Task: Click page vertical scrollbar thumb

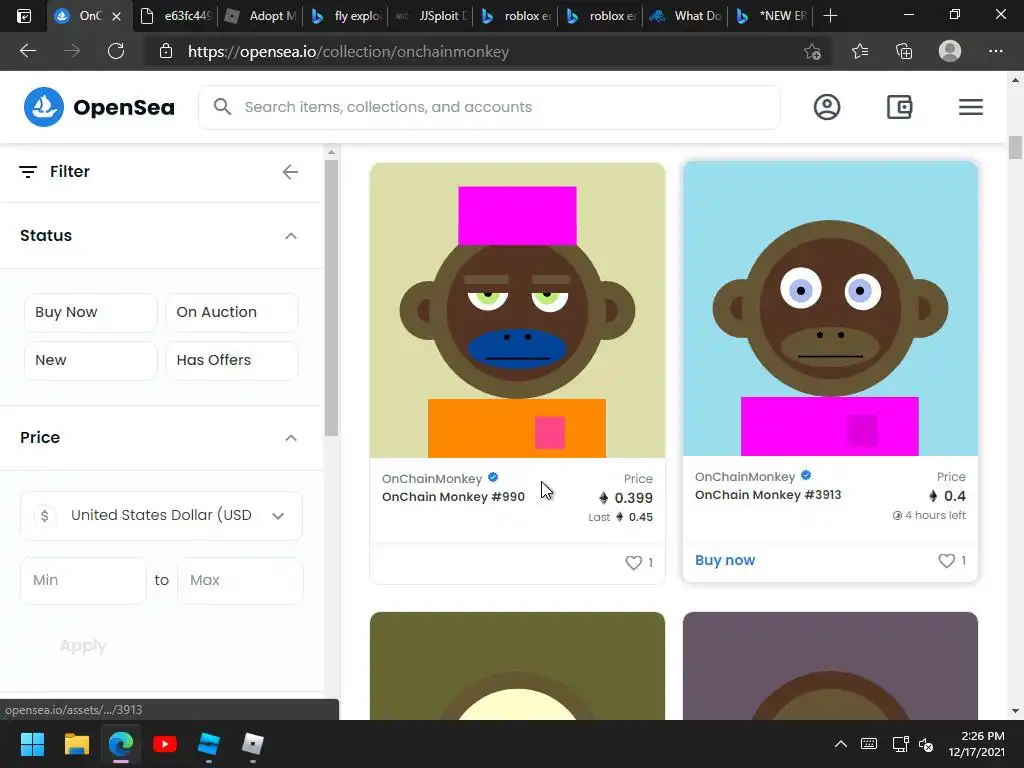Action: click(1015, 148)
